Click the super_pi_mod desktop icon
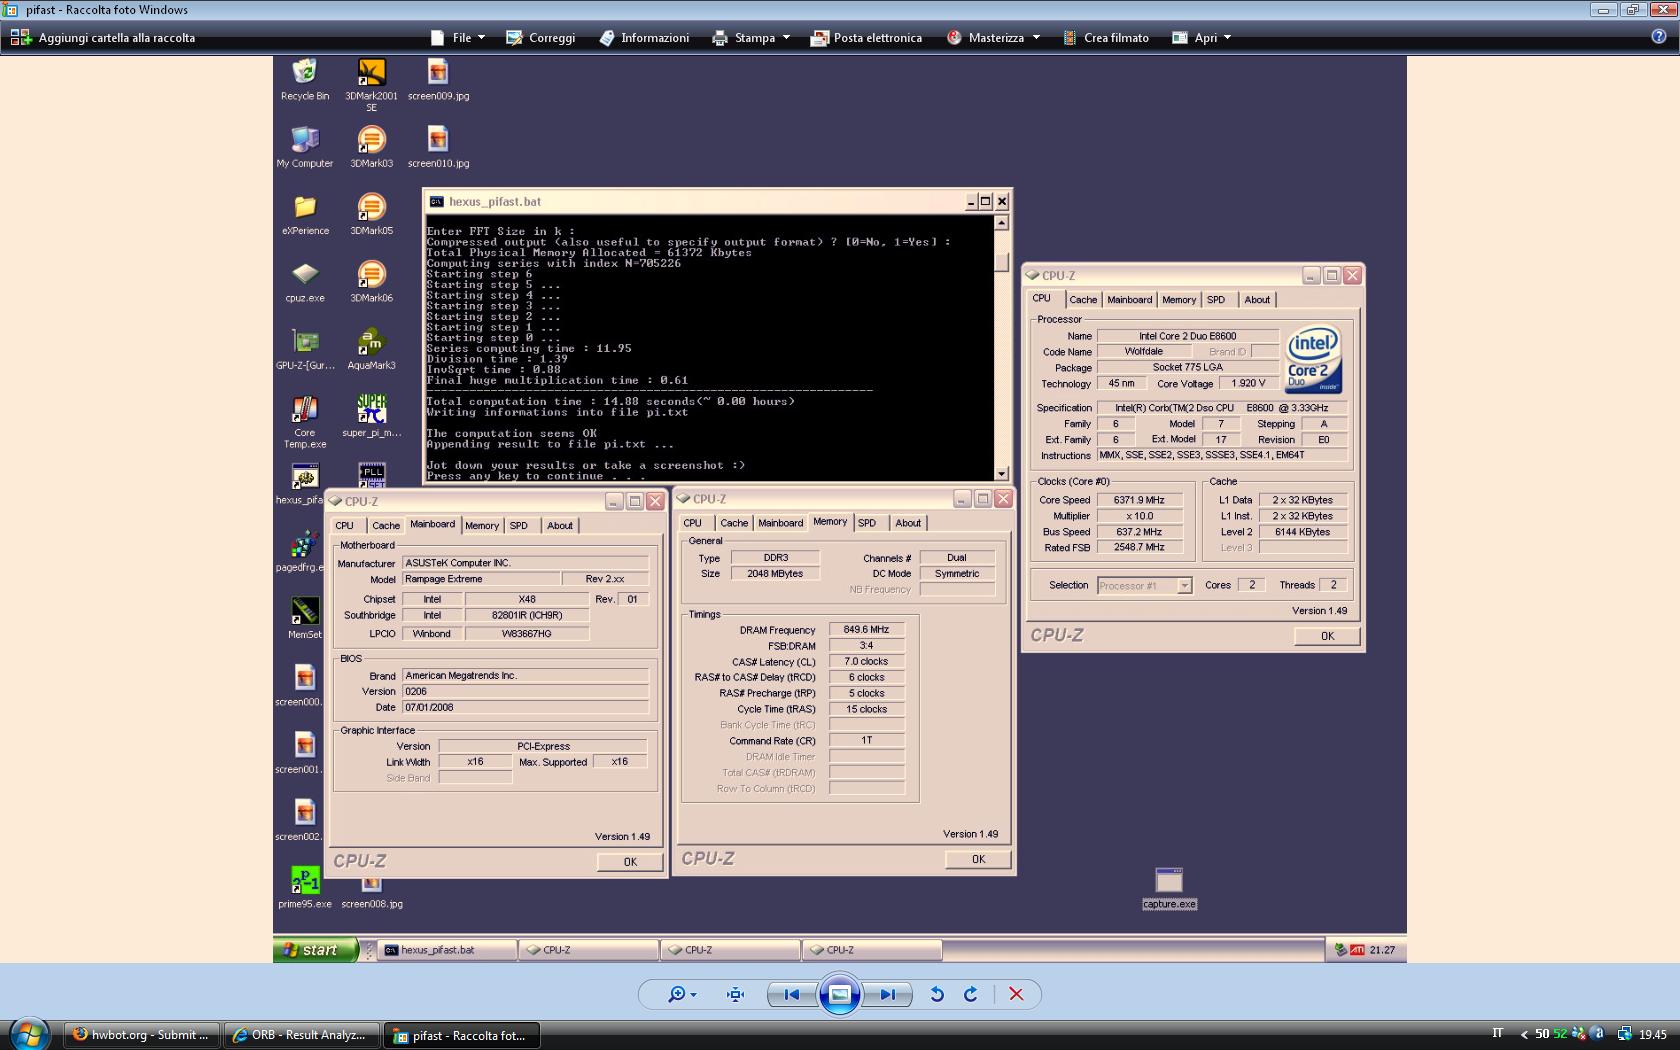This screenshot has width=1680, height=1050. coord(371,417)
